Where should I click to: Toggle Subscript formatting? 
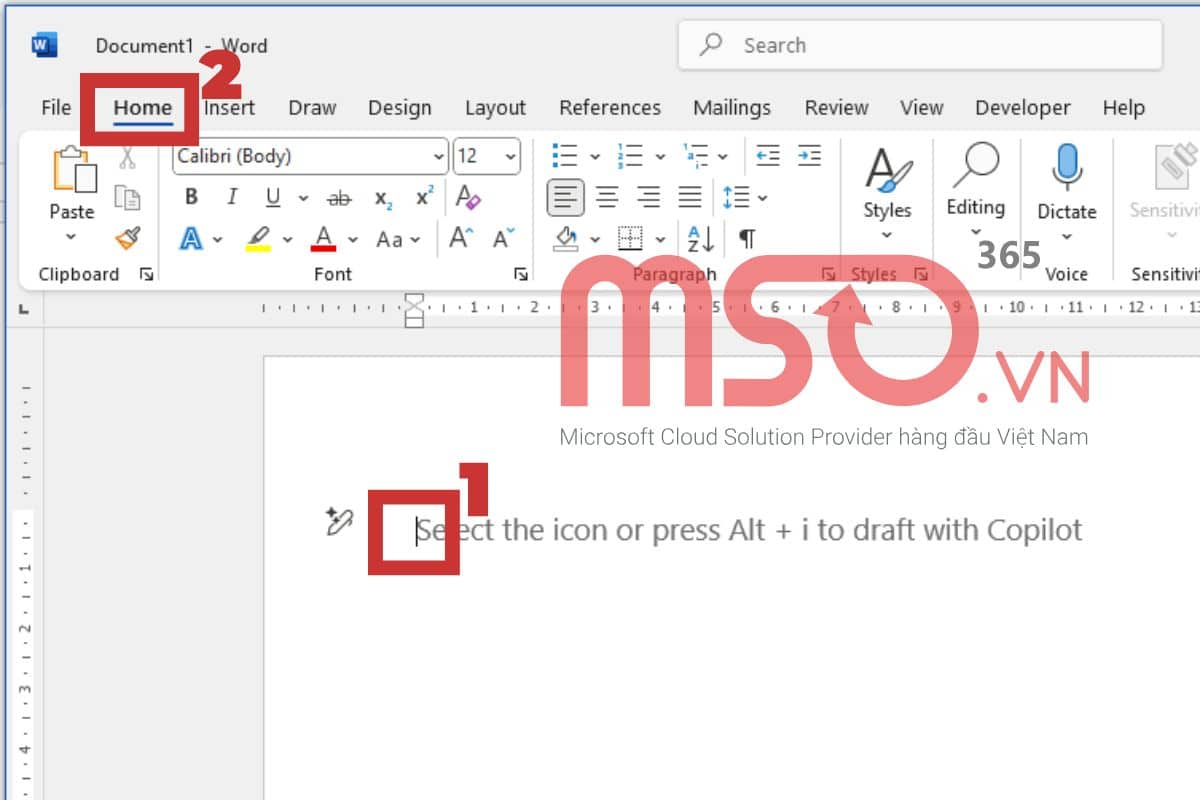pos(383,198)
